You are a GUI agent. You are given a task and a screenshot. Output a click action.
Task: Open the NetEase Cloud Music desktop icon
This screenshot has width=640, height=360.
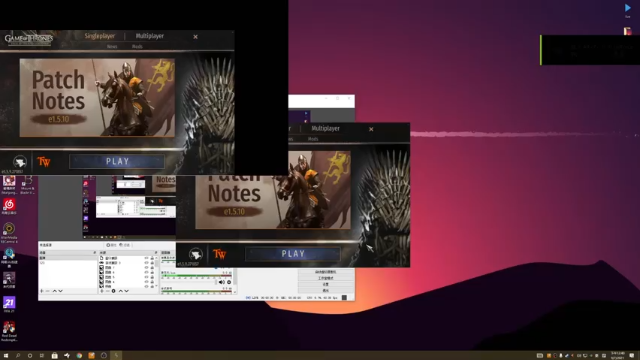(x=9, y=206)
